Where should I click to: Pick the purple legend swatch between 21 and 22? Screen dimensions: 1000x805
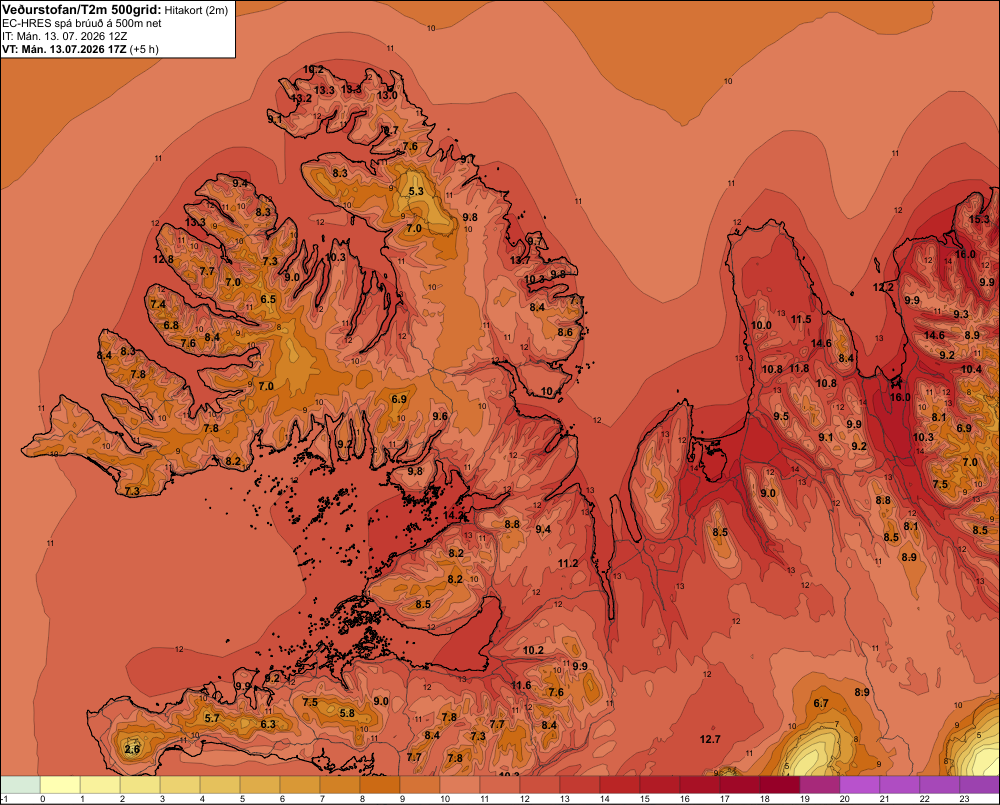coord(899,785)
